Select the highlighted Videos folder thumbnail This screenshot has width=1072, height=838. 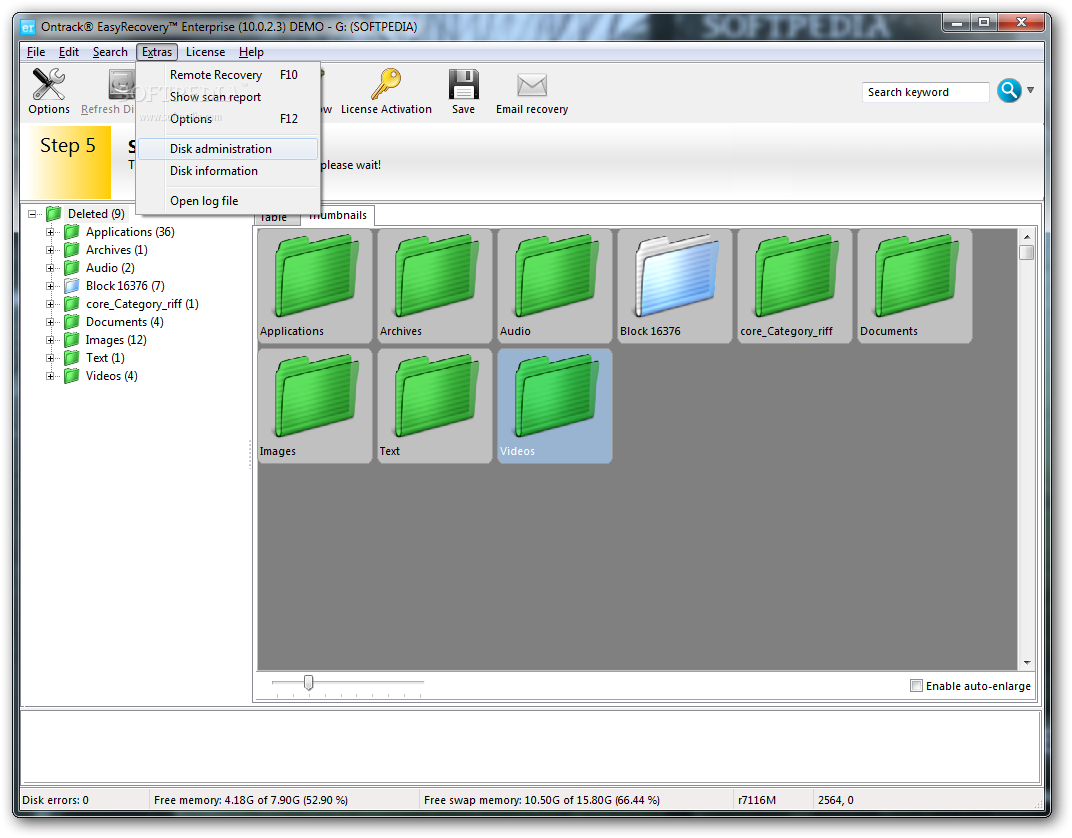[x=555, y=406]
